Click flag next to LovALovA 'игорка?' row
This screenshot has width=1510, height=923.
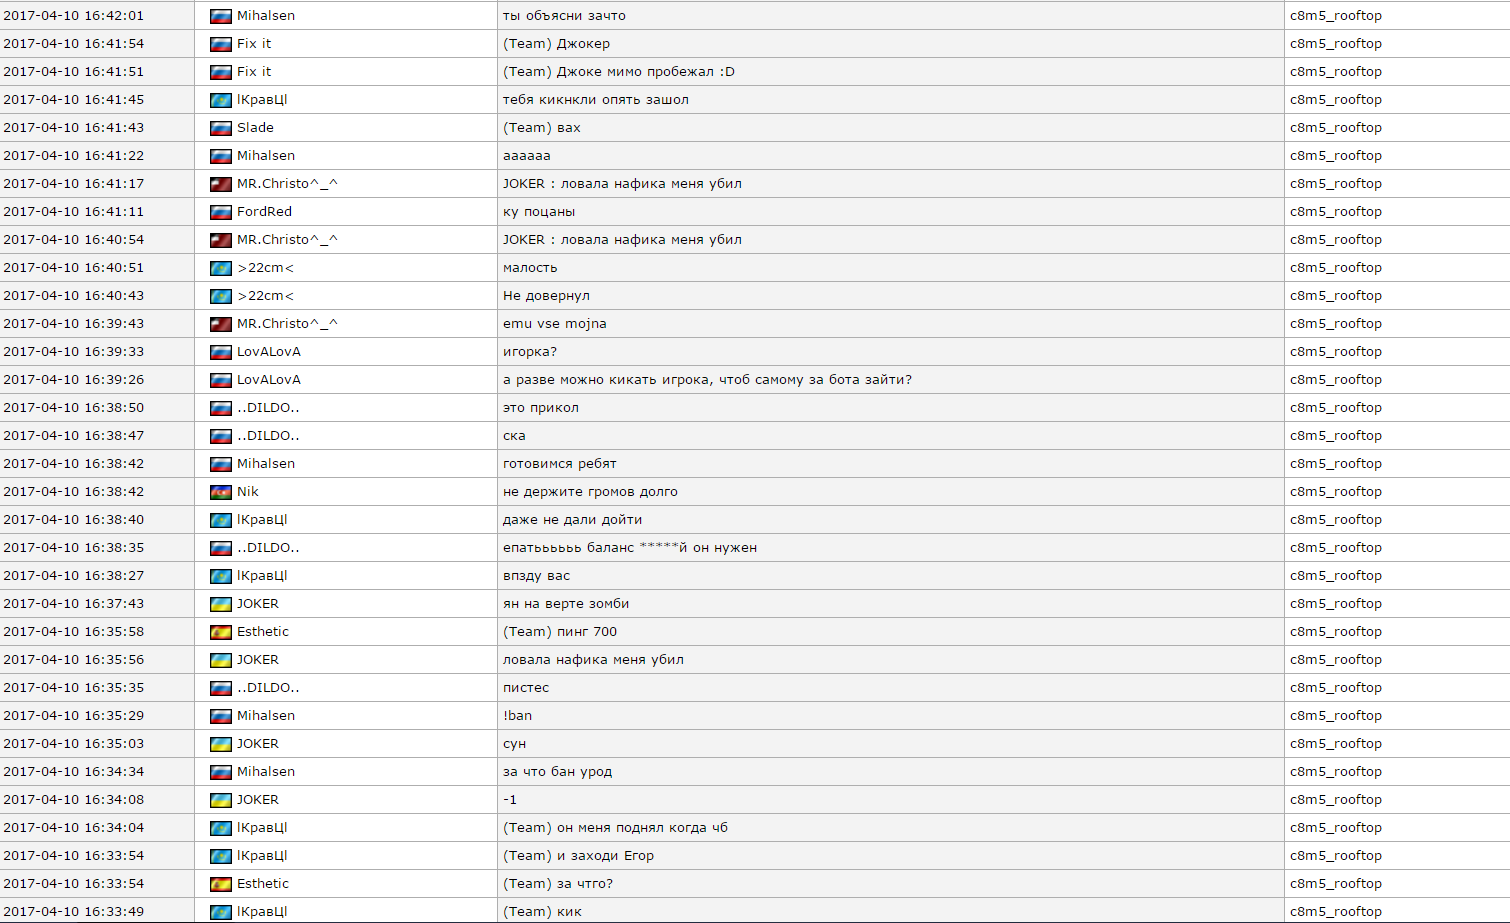click(220, 352)
